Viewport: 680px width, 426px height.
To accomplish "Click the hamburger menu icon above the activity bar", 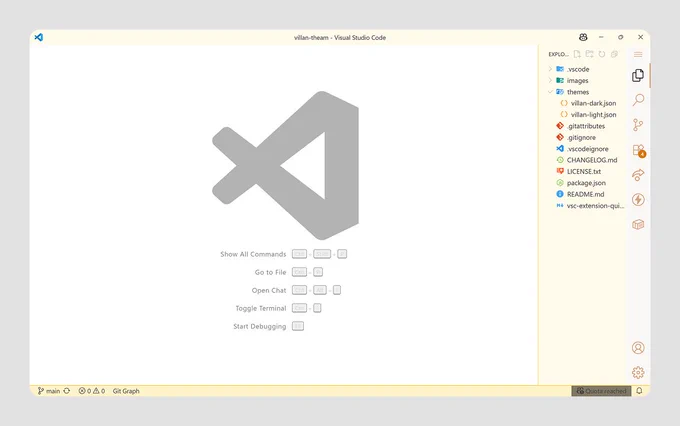I will pos(638,54).
